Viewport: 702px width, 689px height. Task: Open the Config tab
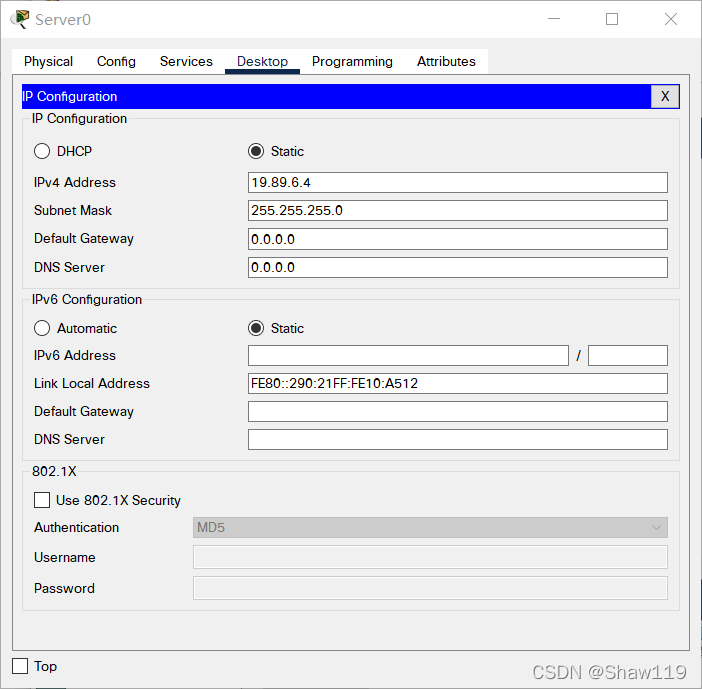[116, 61]
